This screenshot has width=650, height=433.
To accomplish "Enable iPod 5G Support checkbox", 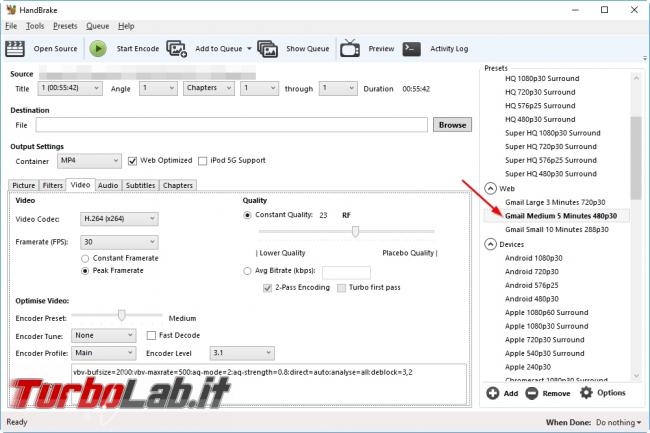I will click(202, 161).
